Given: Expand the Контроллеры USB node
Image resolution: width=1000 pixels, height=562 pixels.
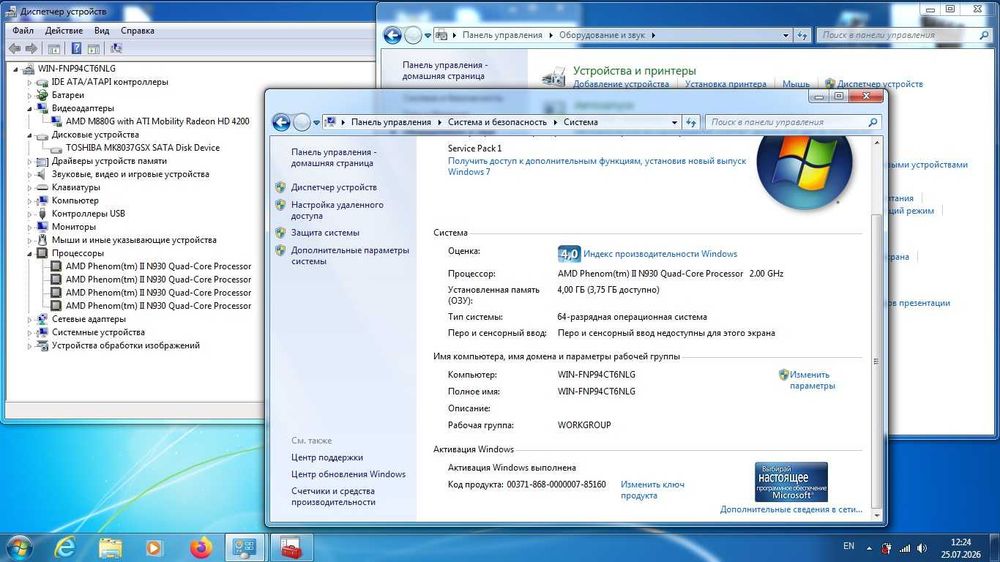Looking at the screenshot, I should (x=29, y=214).
